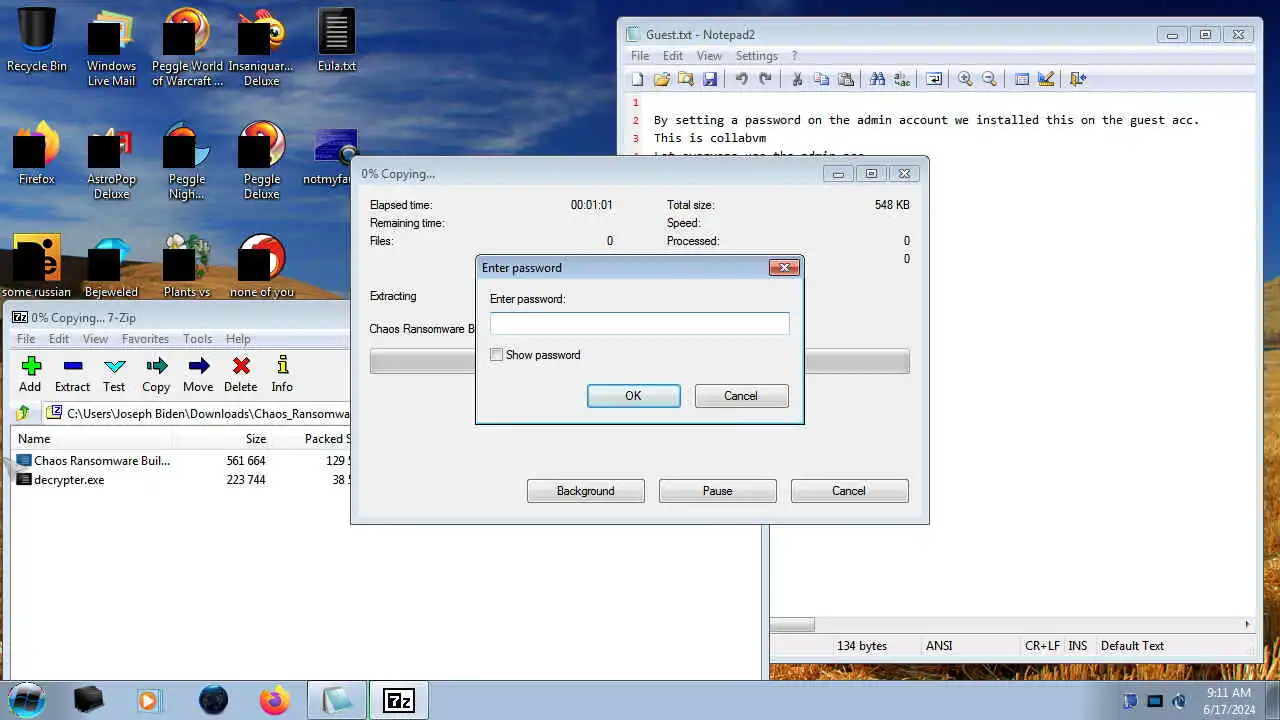This screenshot has height=720, width=1280.
Task: Click Save floppy icon in Notepad2
Action: [x=709, y=79]
